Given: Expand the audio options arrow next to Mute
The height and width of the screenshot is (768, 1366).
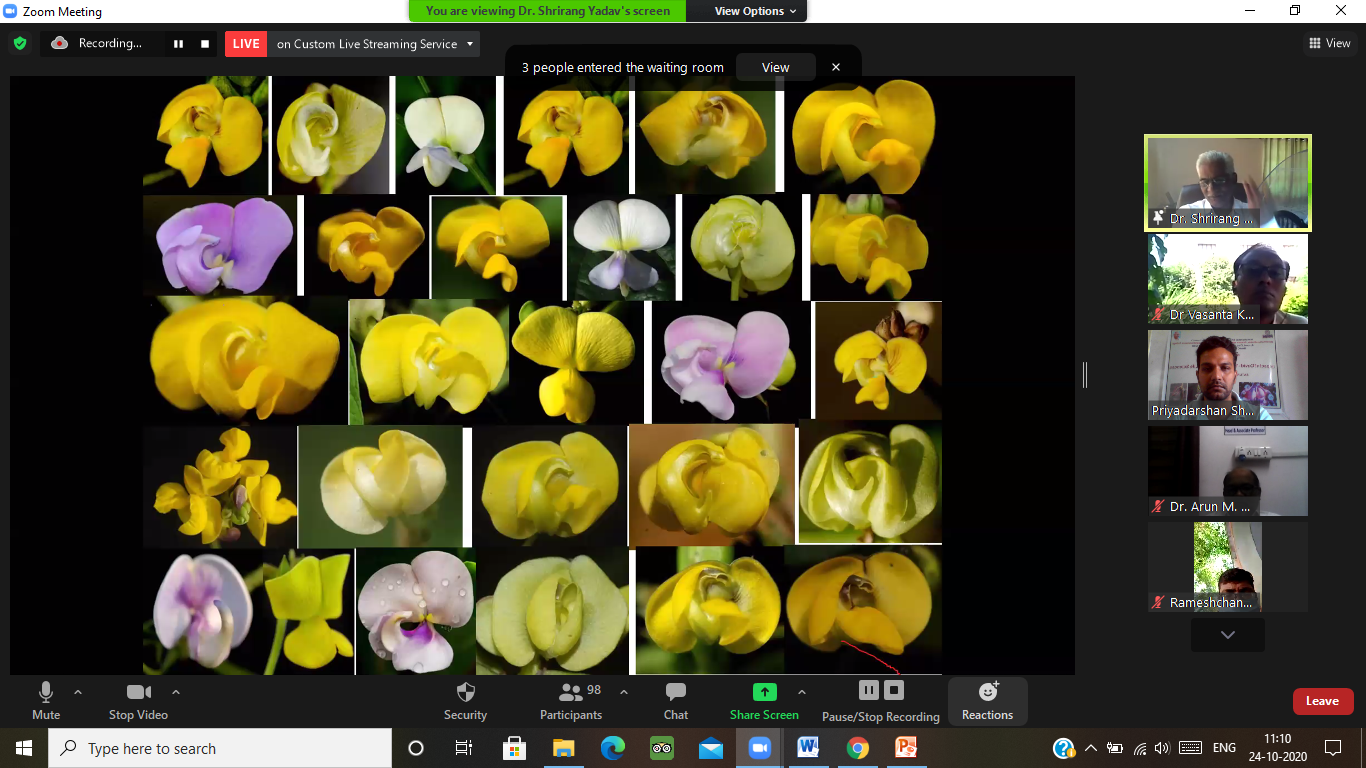Looking at the screenshot, I should [78, 692].
